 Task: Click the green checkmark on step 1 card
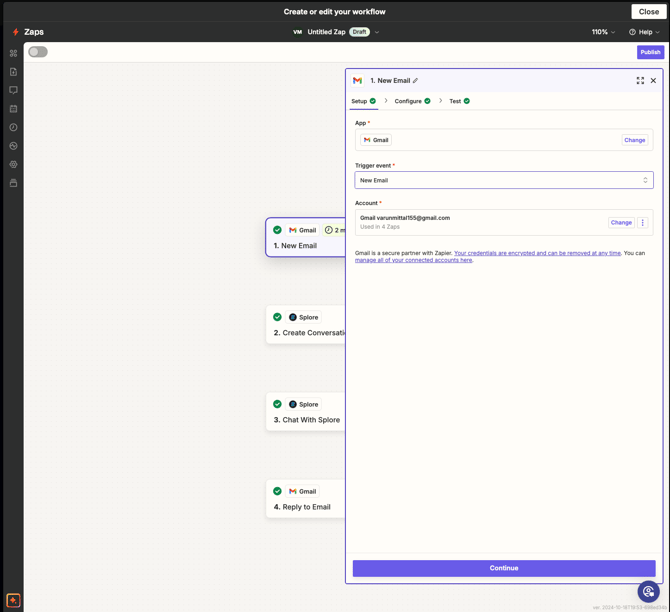point(277,230)
